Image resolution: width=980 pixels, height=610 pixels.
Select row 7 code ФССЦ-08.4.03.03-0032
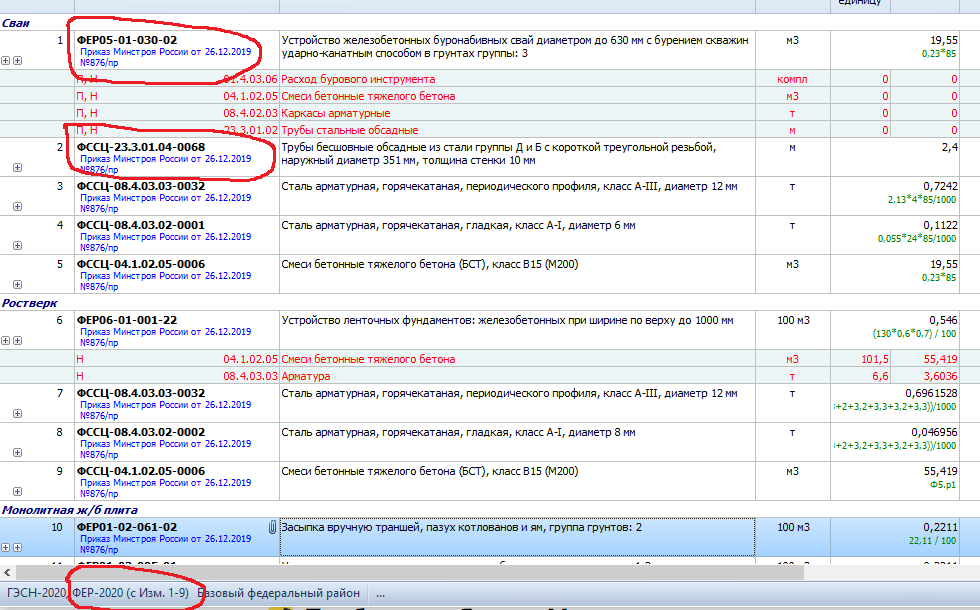point(141,393)
